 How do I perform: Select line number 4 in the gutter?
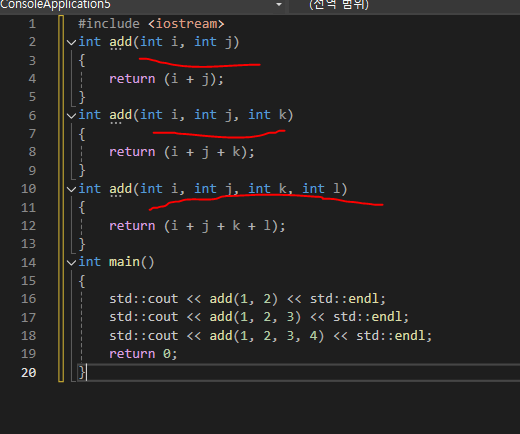32,79
